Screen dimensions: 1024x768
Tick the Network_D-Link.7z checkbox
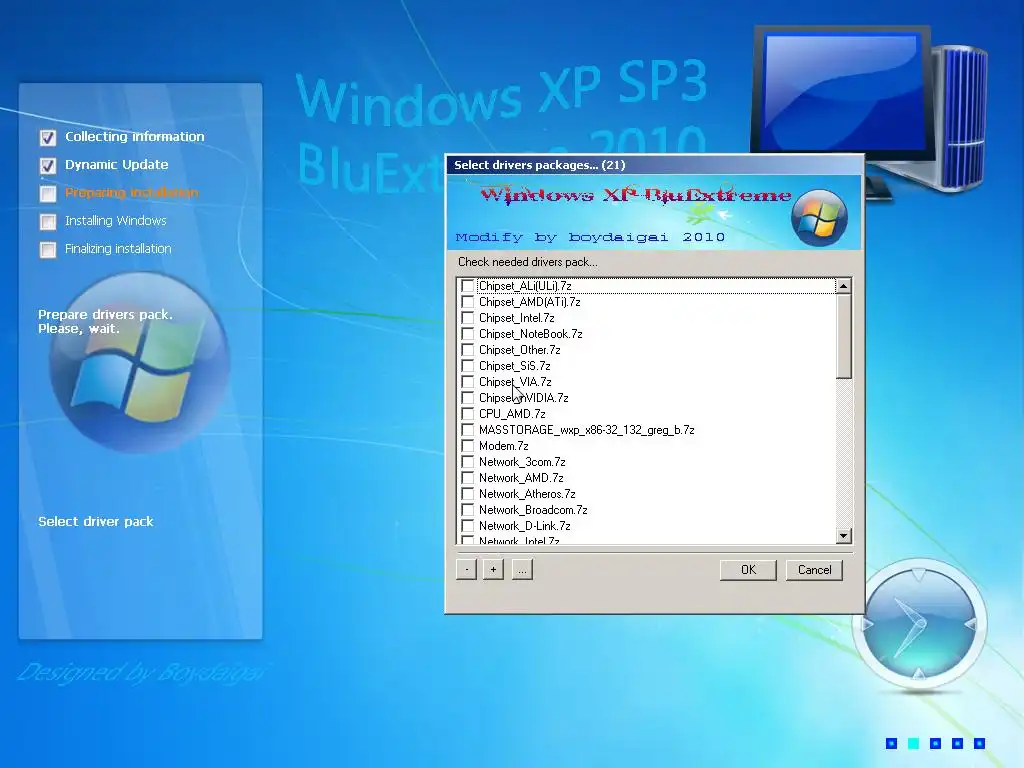pyautogui.click(x=468, y=526)
